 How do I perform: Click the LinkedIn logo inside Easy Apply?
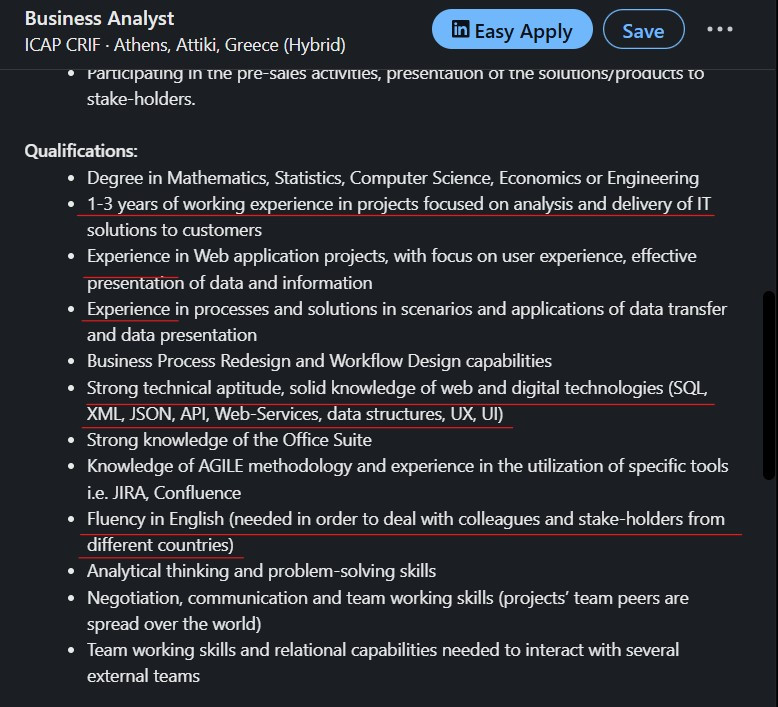pos(460,29)
